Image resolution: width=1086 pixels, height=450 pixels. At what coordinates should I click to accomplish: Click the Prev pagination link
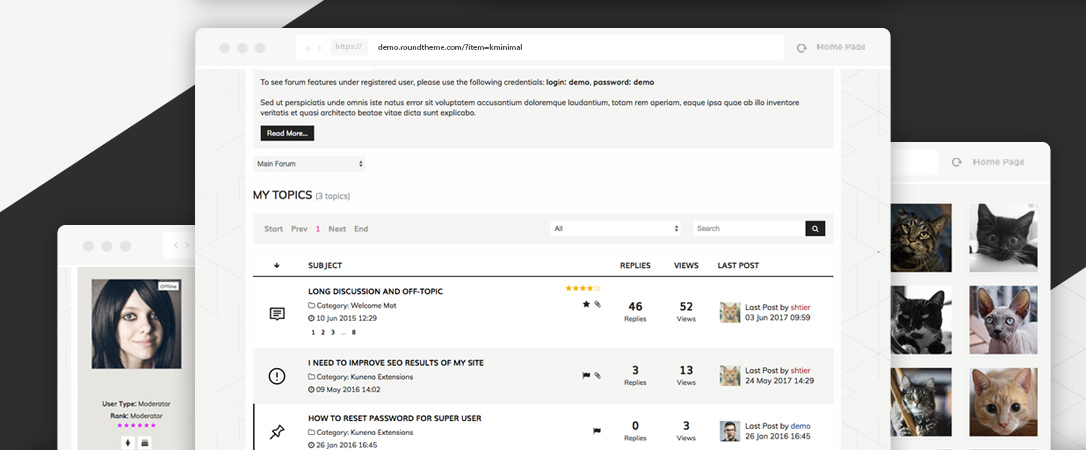(299, 229)
